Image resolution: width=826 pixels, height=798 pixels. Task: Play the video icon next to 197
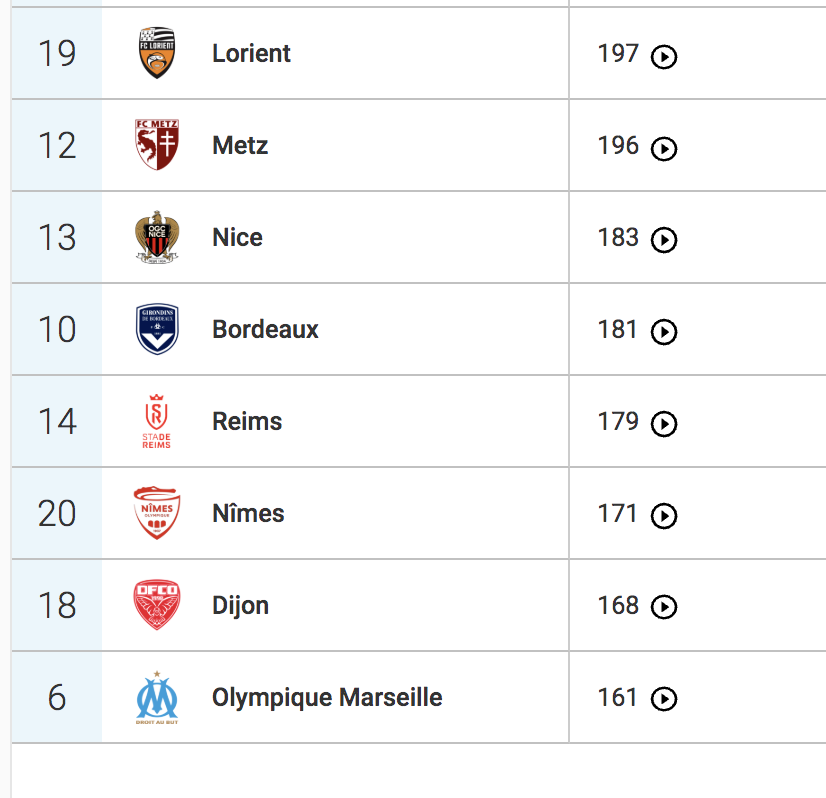pyautogui.click(x=664, y=56)
